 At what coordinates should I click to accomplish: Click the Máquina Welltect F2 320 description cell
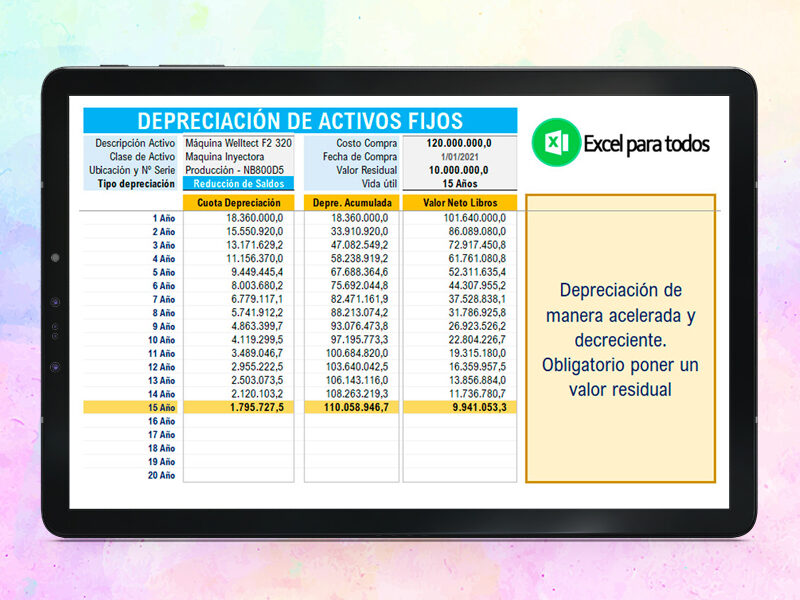tap(238, 143)
